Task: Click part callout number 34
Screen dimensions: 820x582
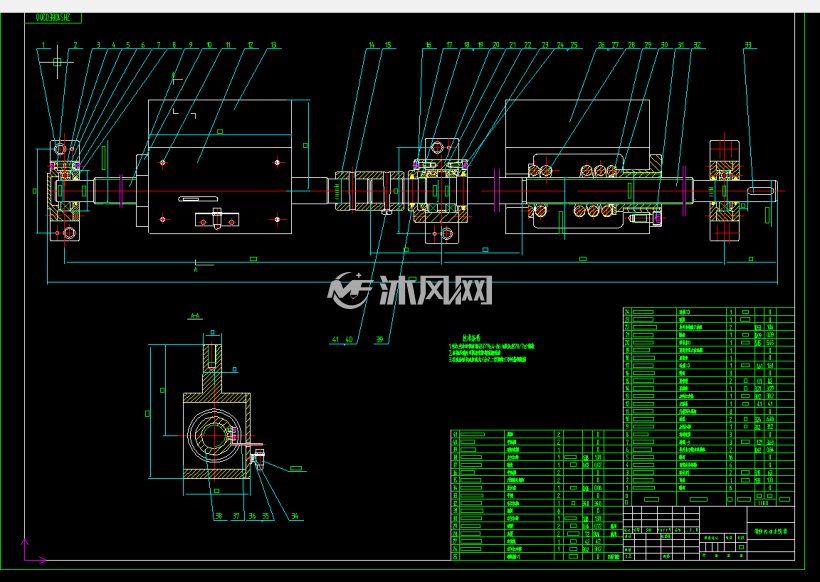Action: 295,516
